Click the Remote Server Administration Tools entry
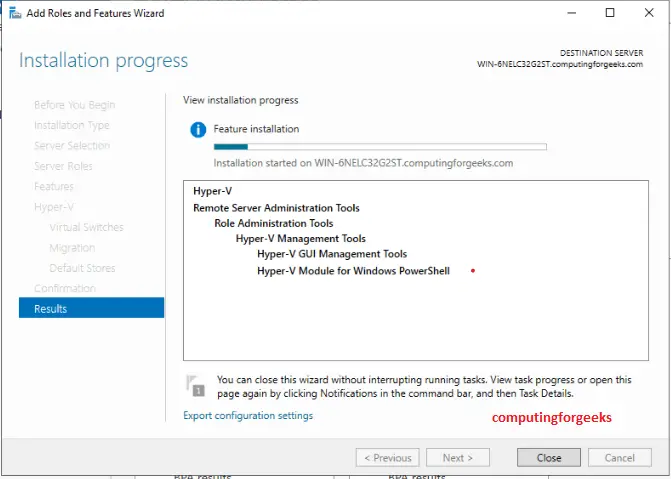671x479 pixels. coord(276,208)
